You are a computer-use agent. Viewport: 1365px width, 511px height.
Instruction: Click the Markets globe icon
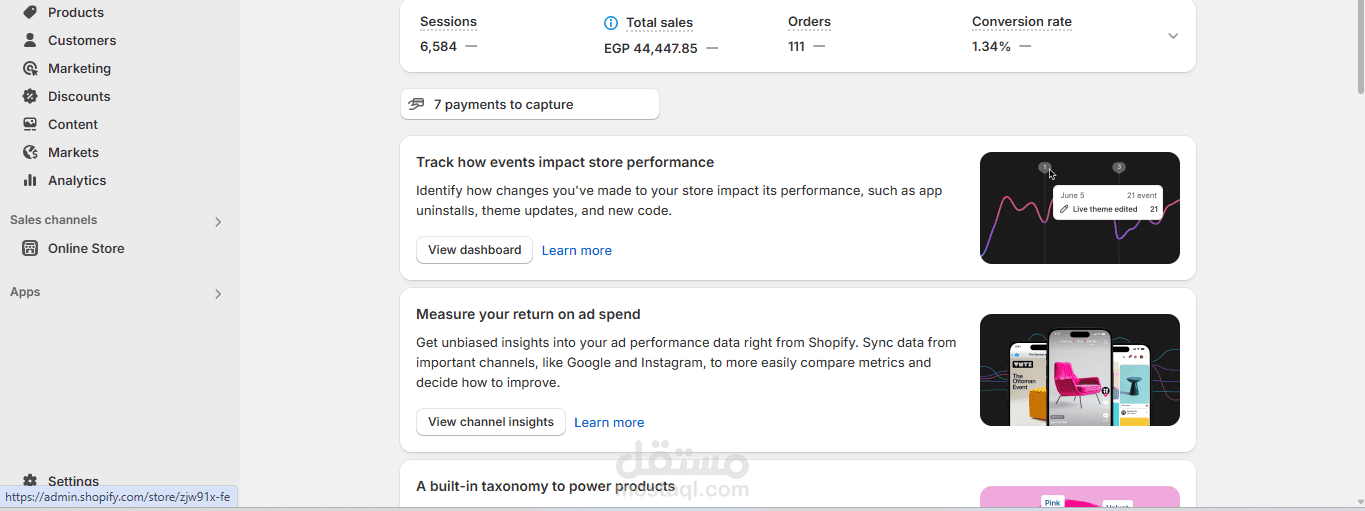tap(30, 152)
